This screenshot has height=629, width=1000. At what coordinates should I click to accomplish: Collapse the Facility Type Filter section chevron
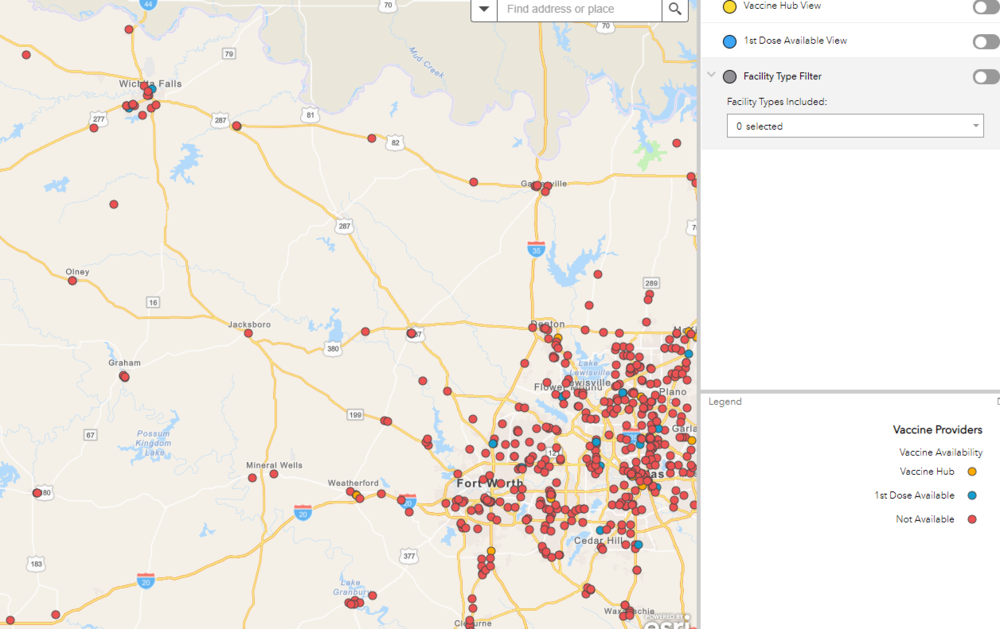711,76
